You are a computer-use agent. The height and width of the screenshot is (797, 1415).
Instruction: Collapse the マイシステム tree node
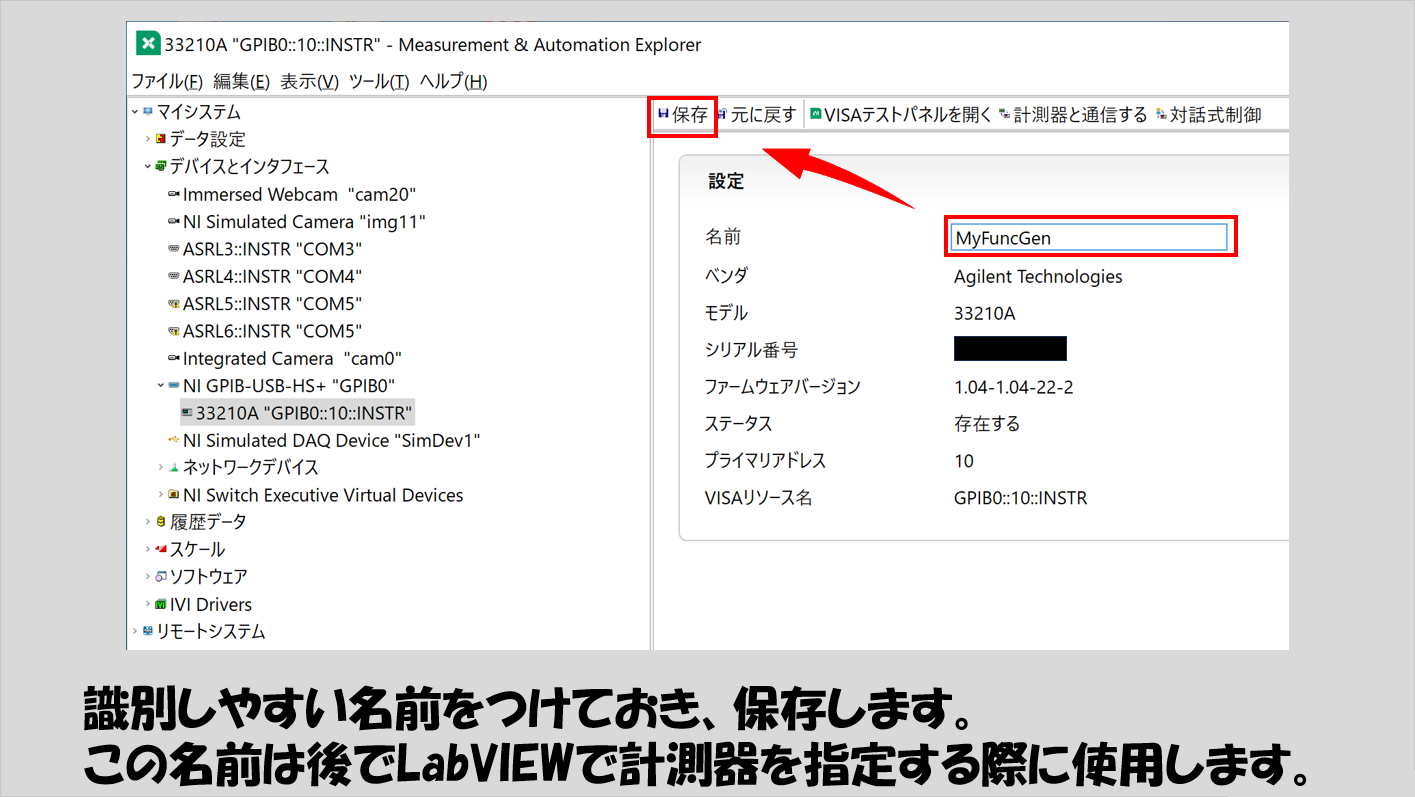coord(135,112)
